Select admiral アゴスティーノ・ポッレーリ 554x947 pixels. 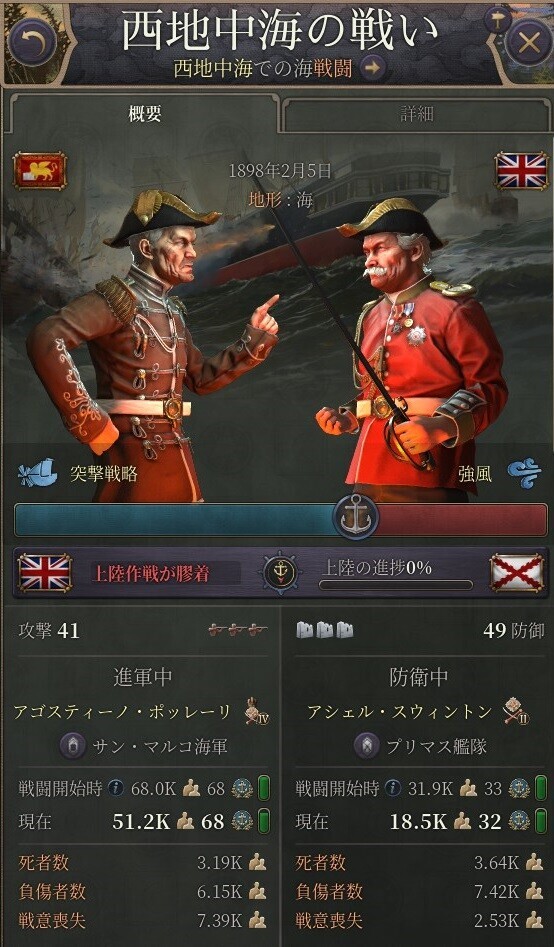point(122,712)
